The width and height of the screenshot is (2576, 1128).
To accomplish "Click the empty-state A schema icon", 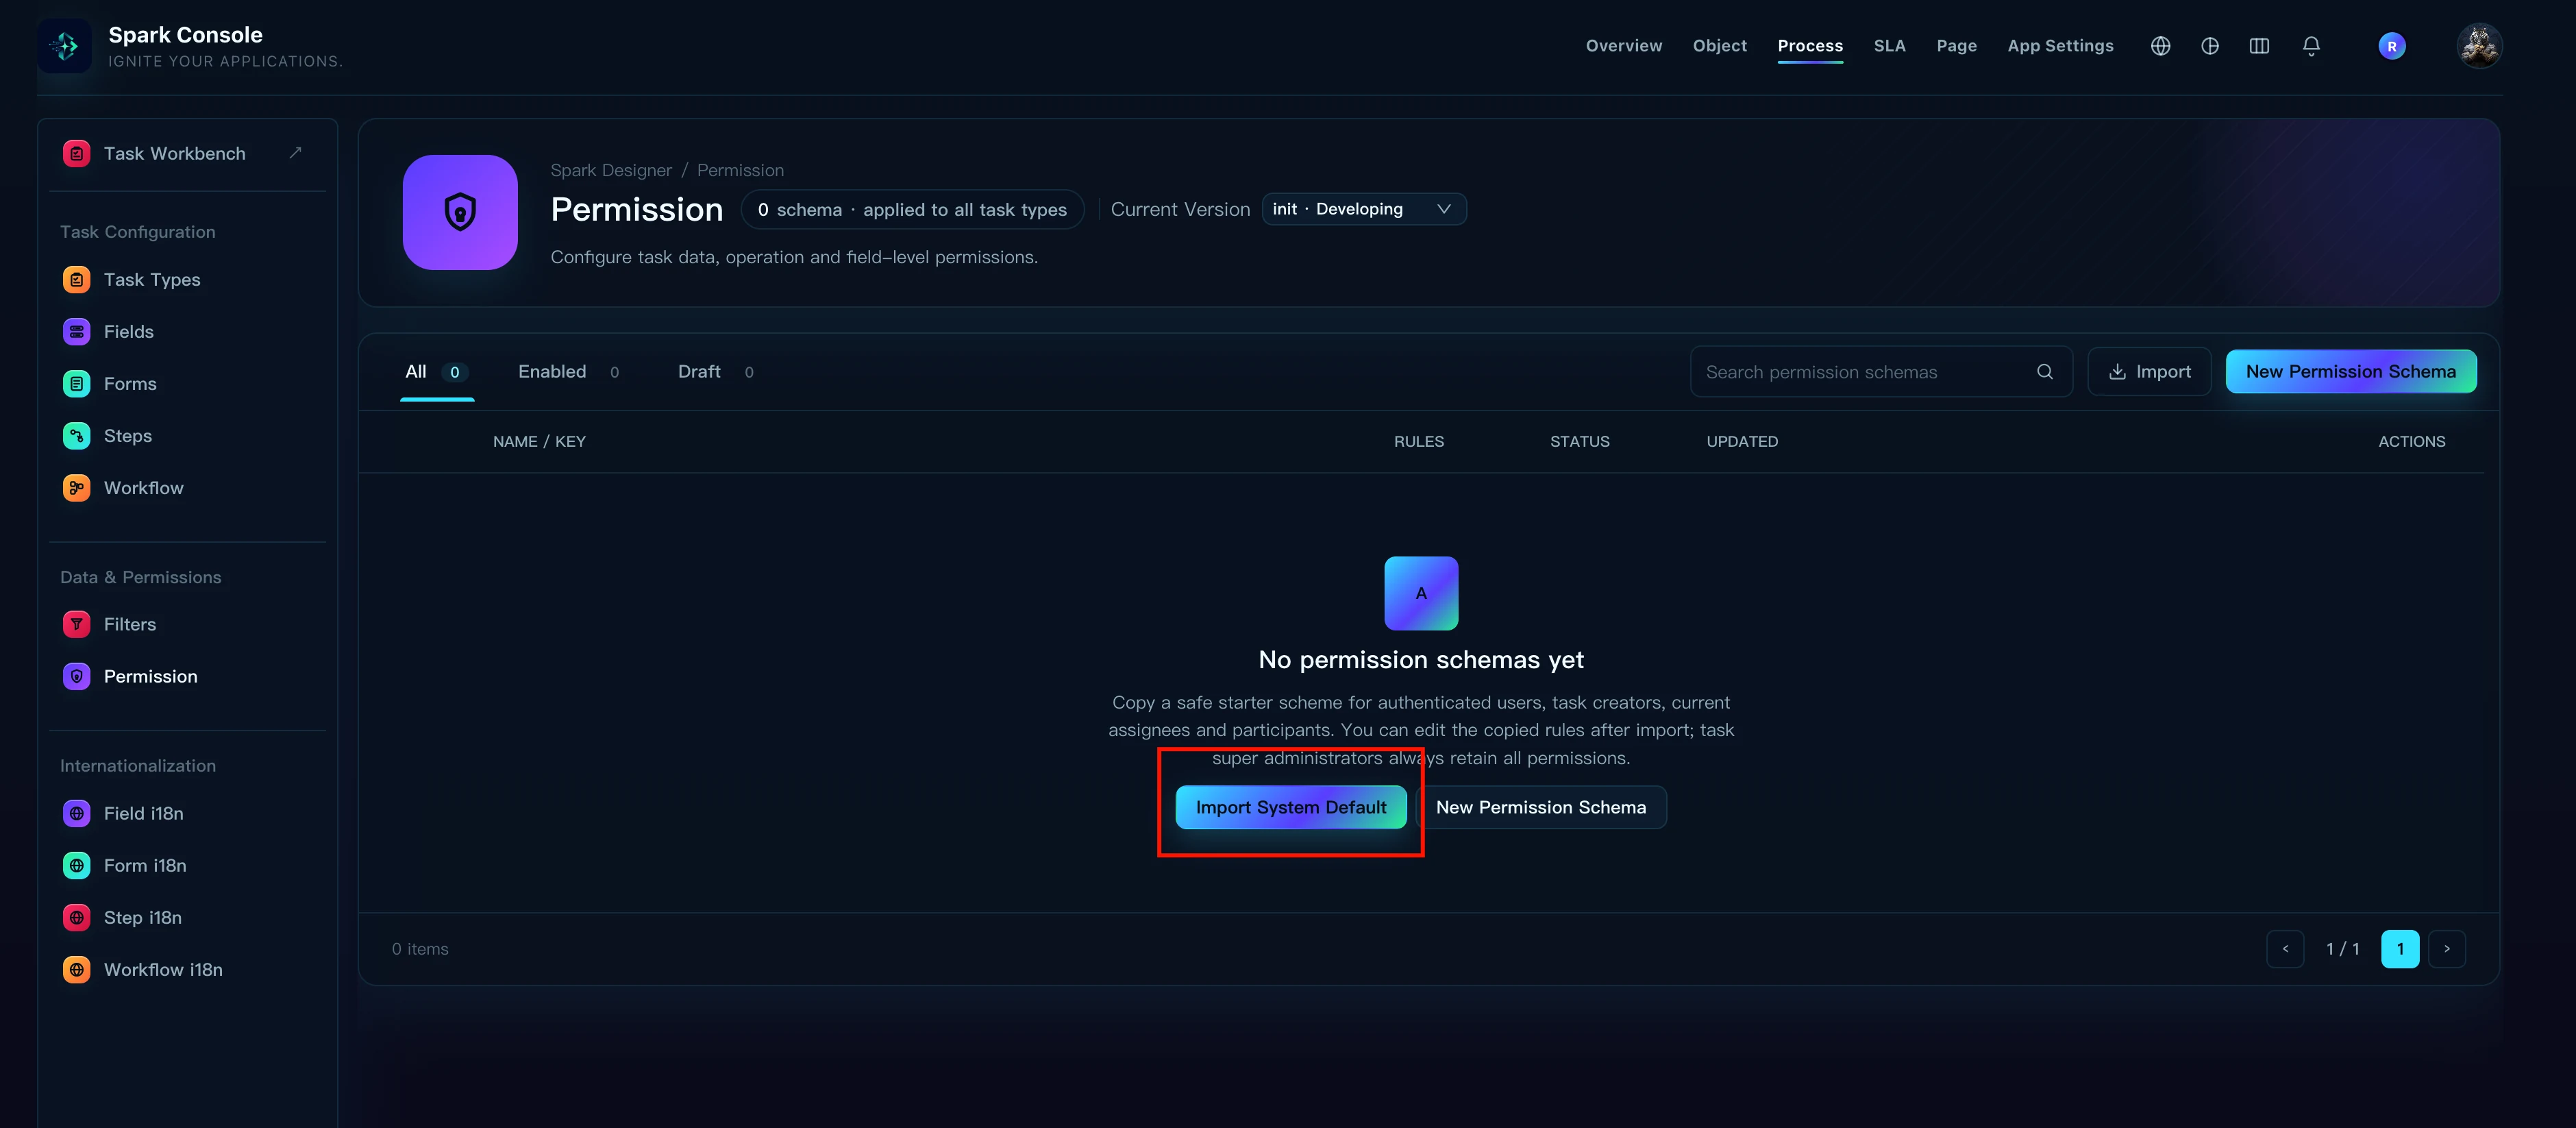I will [x=1421, y=593].
